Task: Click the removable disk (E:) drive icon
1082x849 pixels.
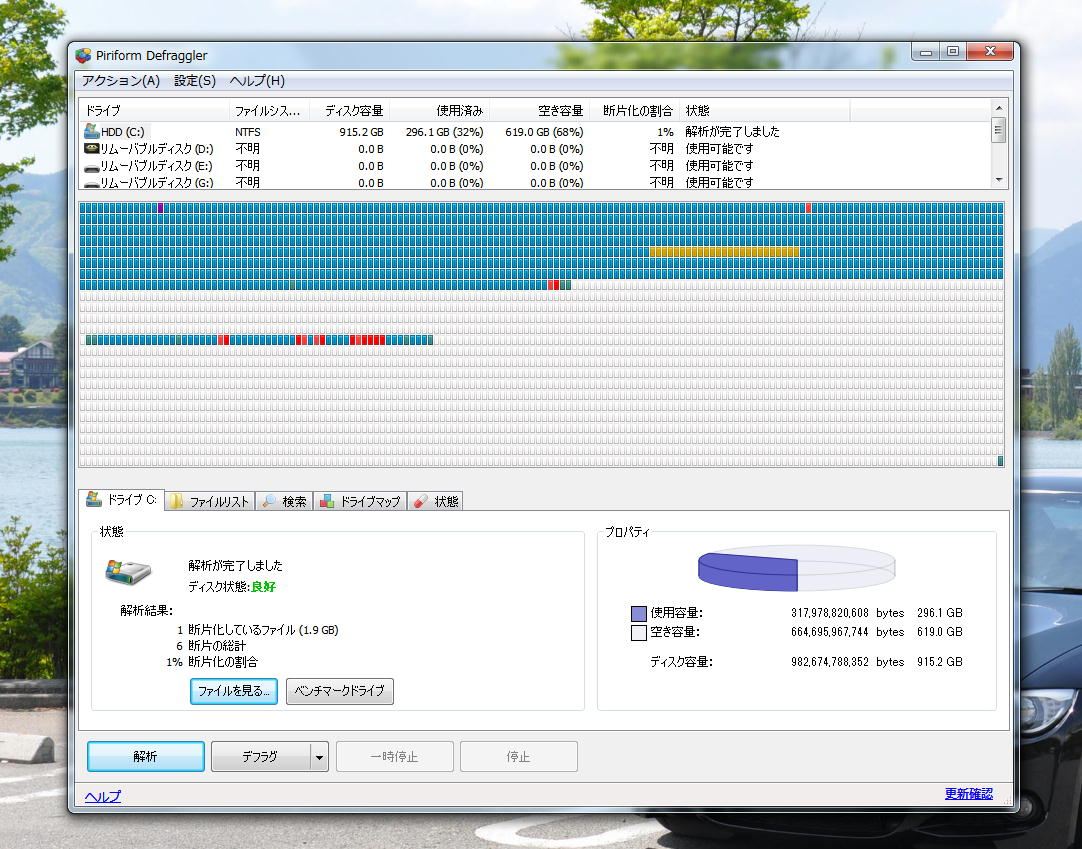Action: pyautogui.click(x=91, y=166)
